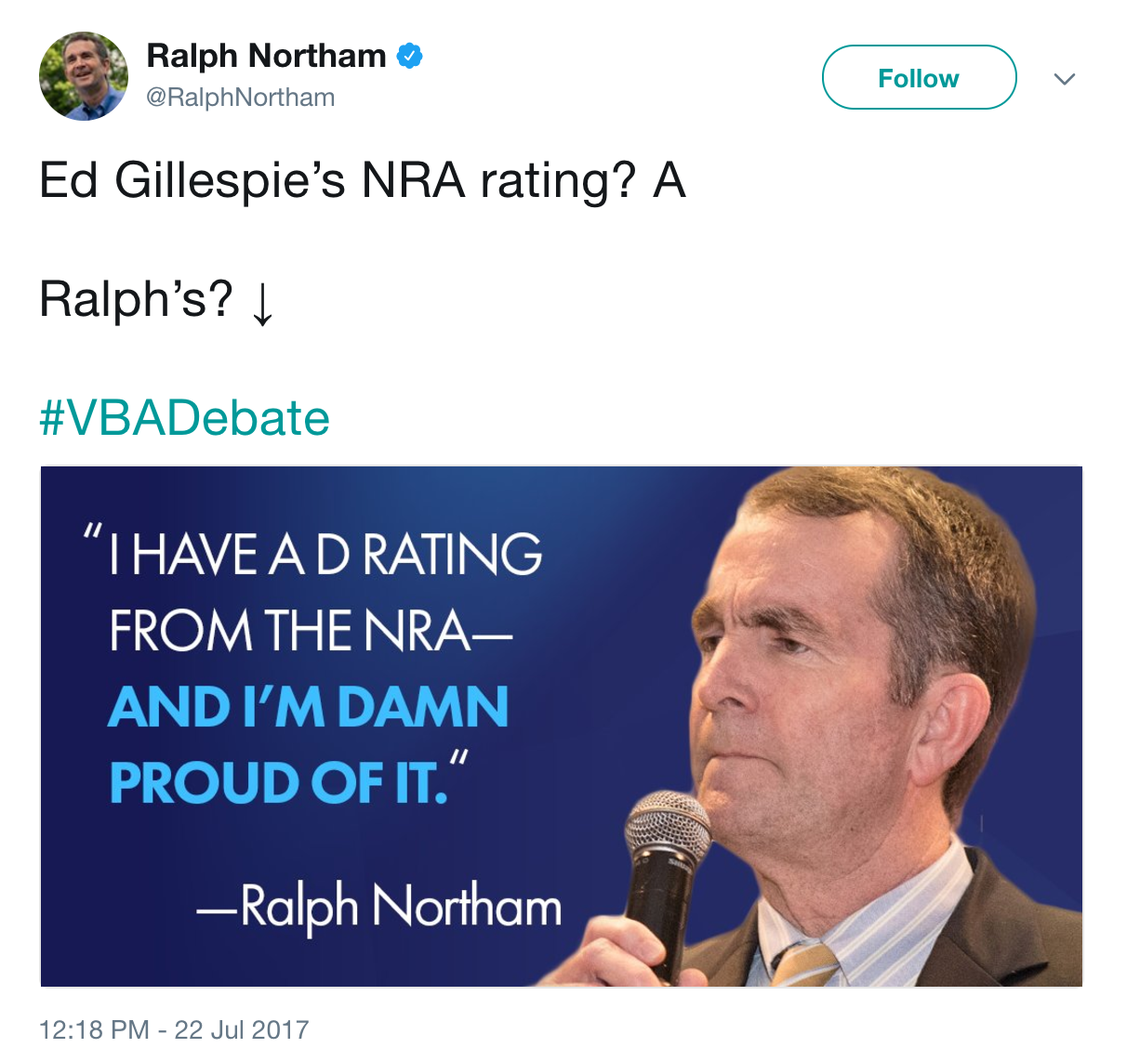1140x1048 pixels.
Task: Click the down arrow emoji after Ralph's?
Action: coord(262,306)
